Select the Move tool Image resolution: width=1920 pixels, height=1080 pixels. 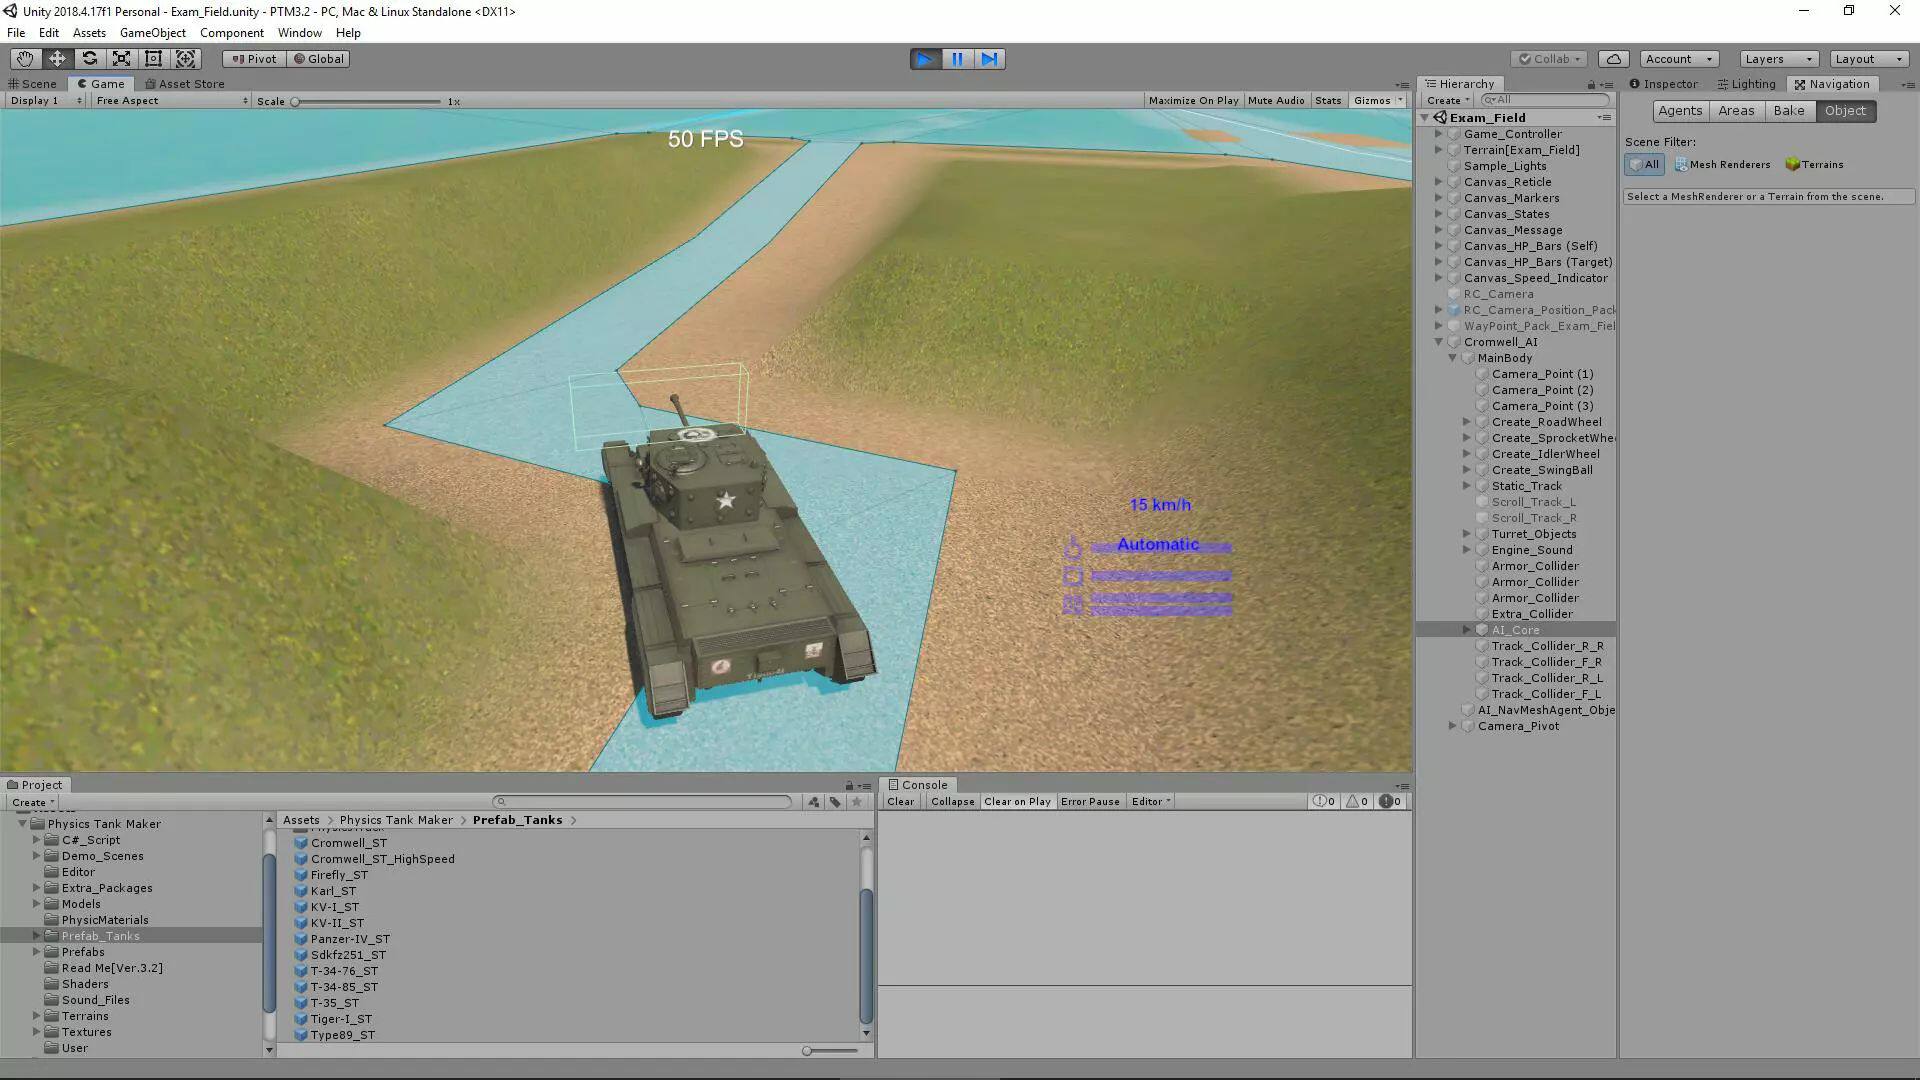click(x=57, y=59)
